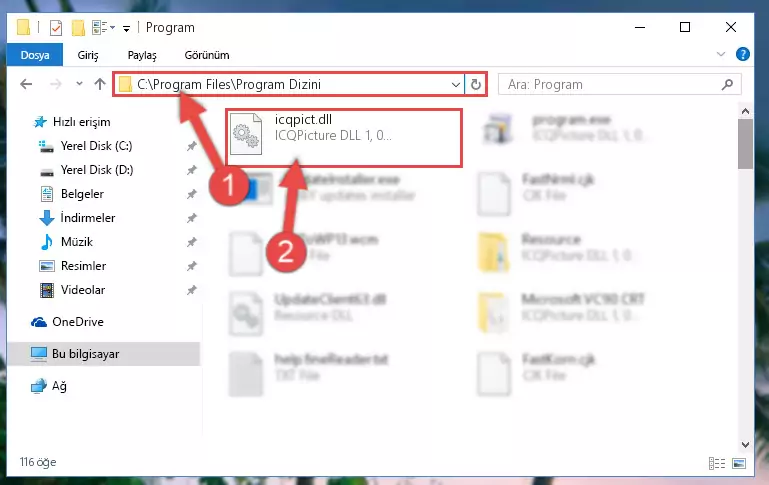The image size is (769, 485).
Task: Open Videolar folder in sidebar
Action: tap(72, 290)
